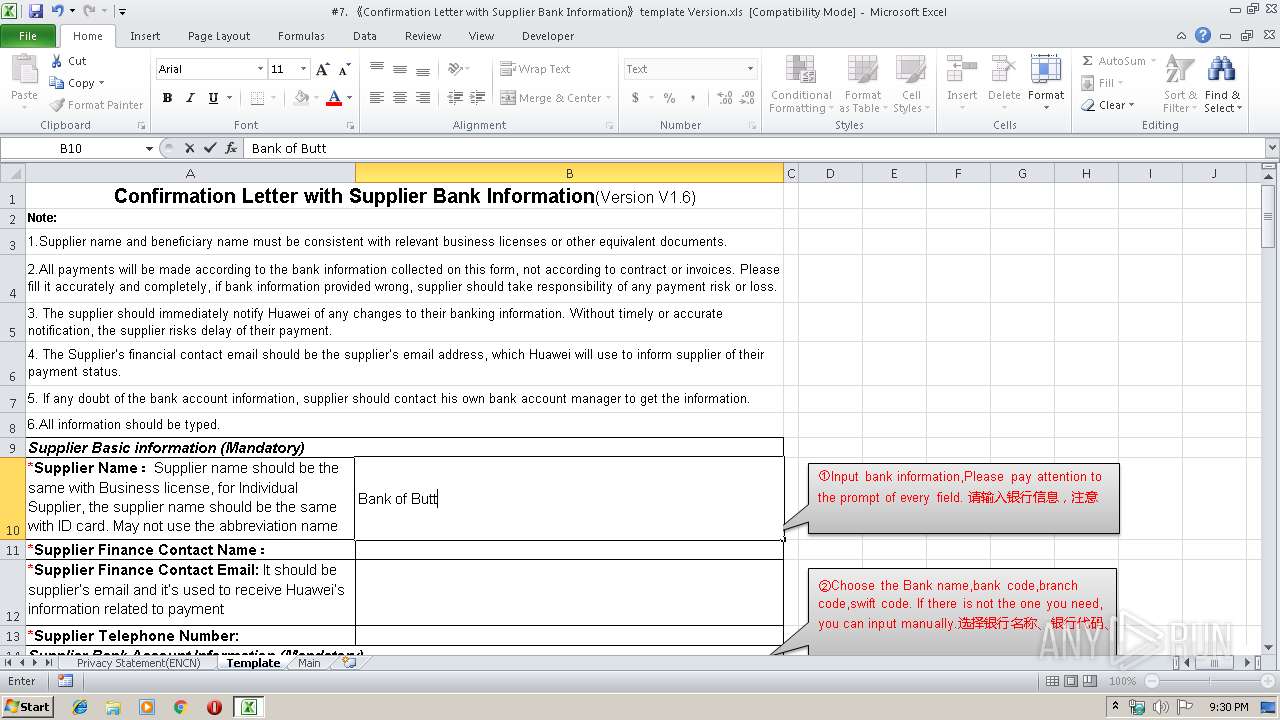Open the Orientation text rotation tool
This screenshot has width=1280, height=720.
coord(456,69)
